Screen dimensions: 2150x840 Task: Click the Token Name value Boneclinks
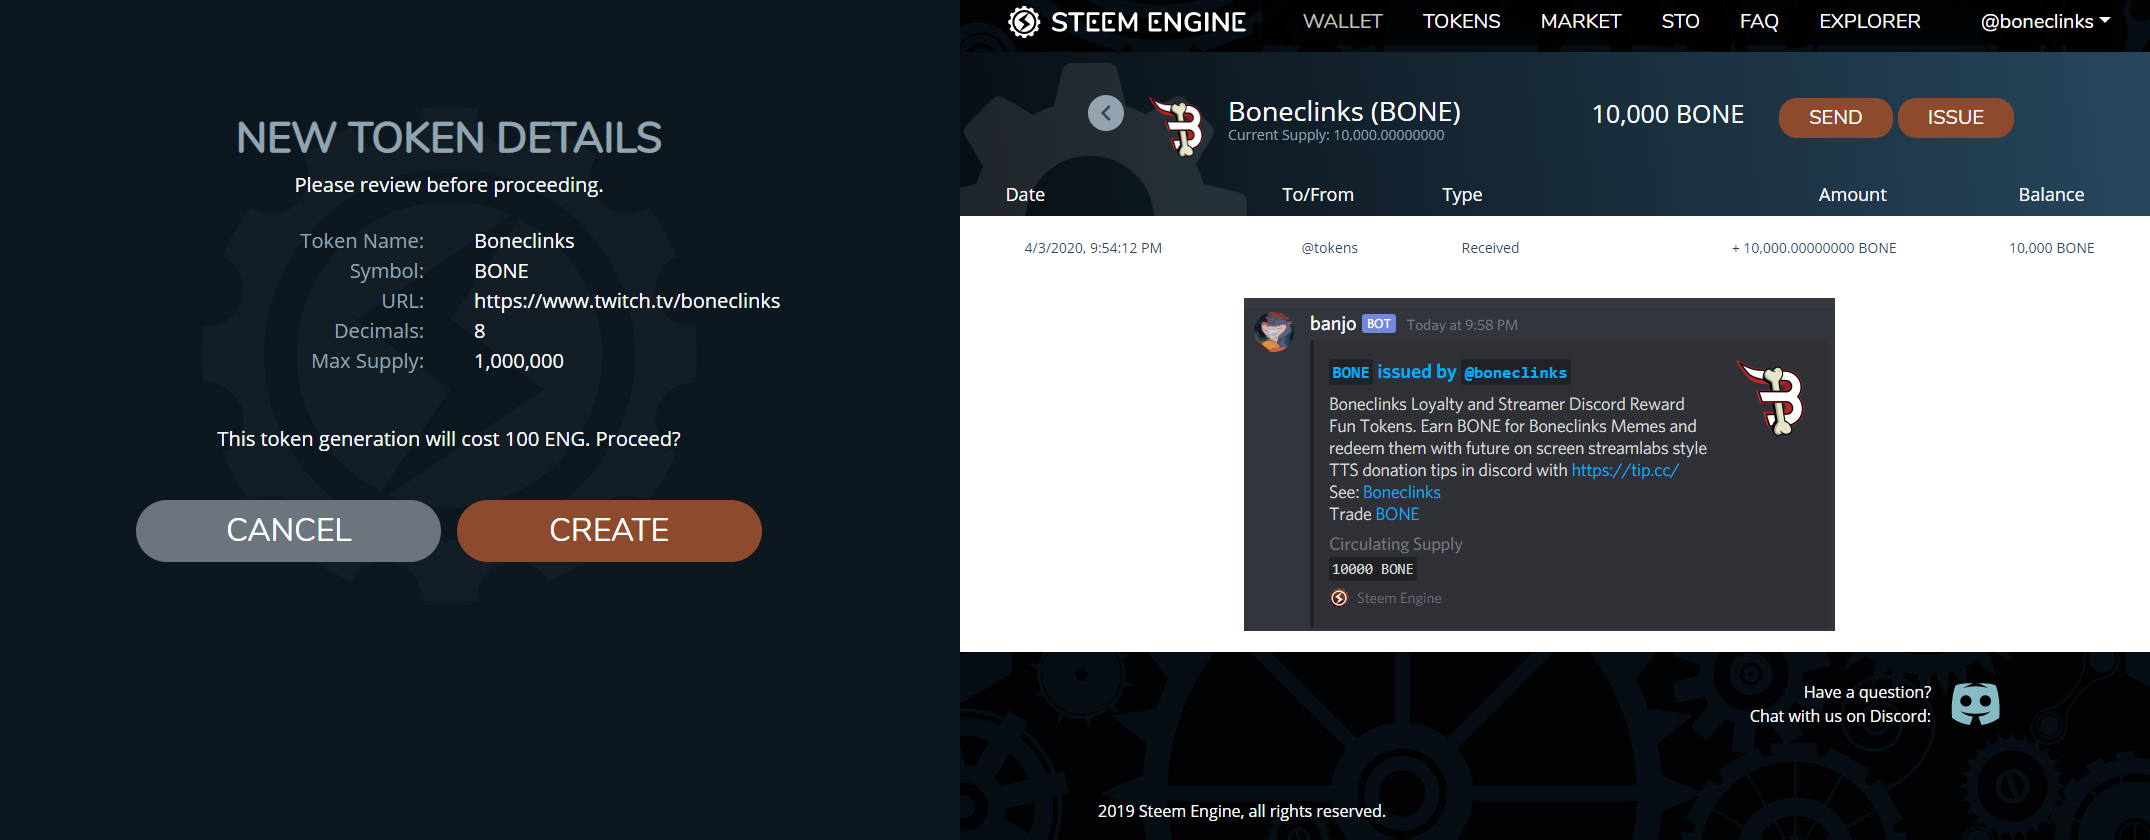524,241
